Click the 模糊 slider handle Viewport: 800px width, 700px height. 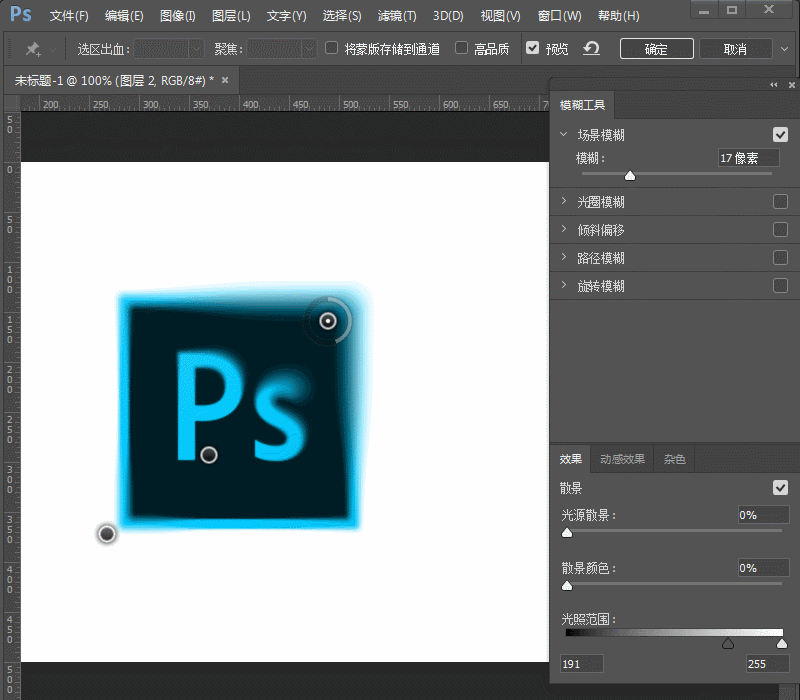[630, 176]
